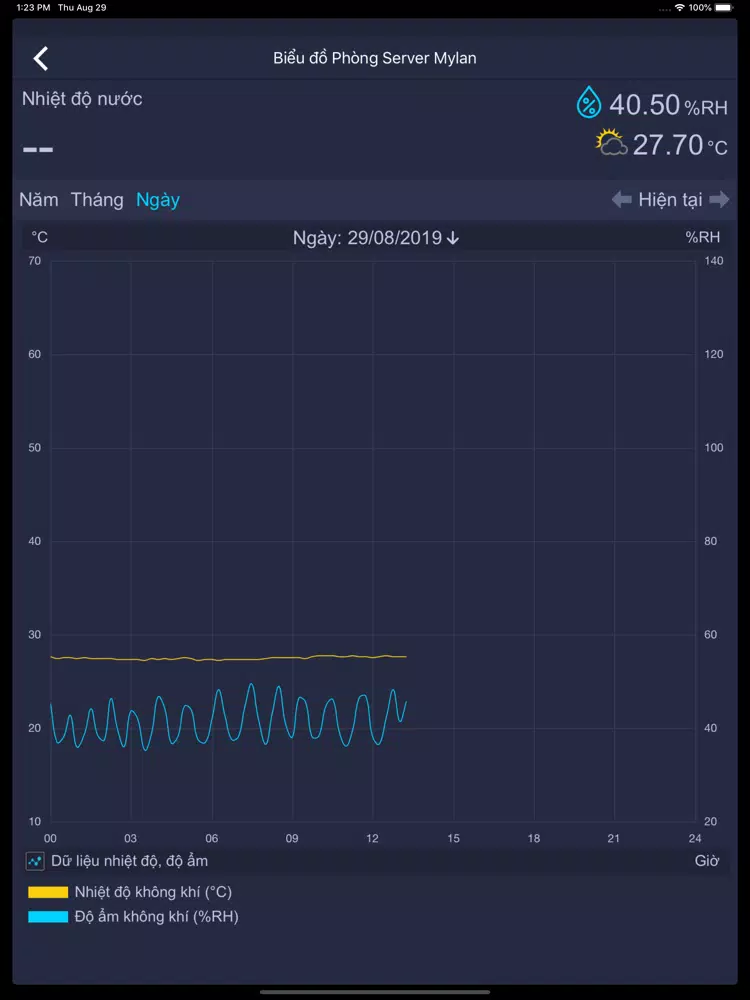Tap the yellow temperature line on chart
Image resolution: width=750 pixels, height=1000 pixels.
[x=228, y=658]
